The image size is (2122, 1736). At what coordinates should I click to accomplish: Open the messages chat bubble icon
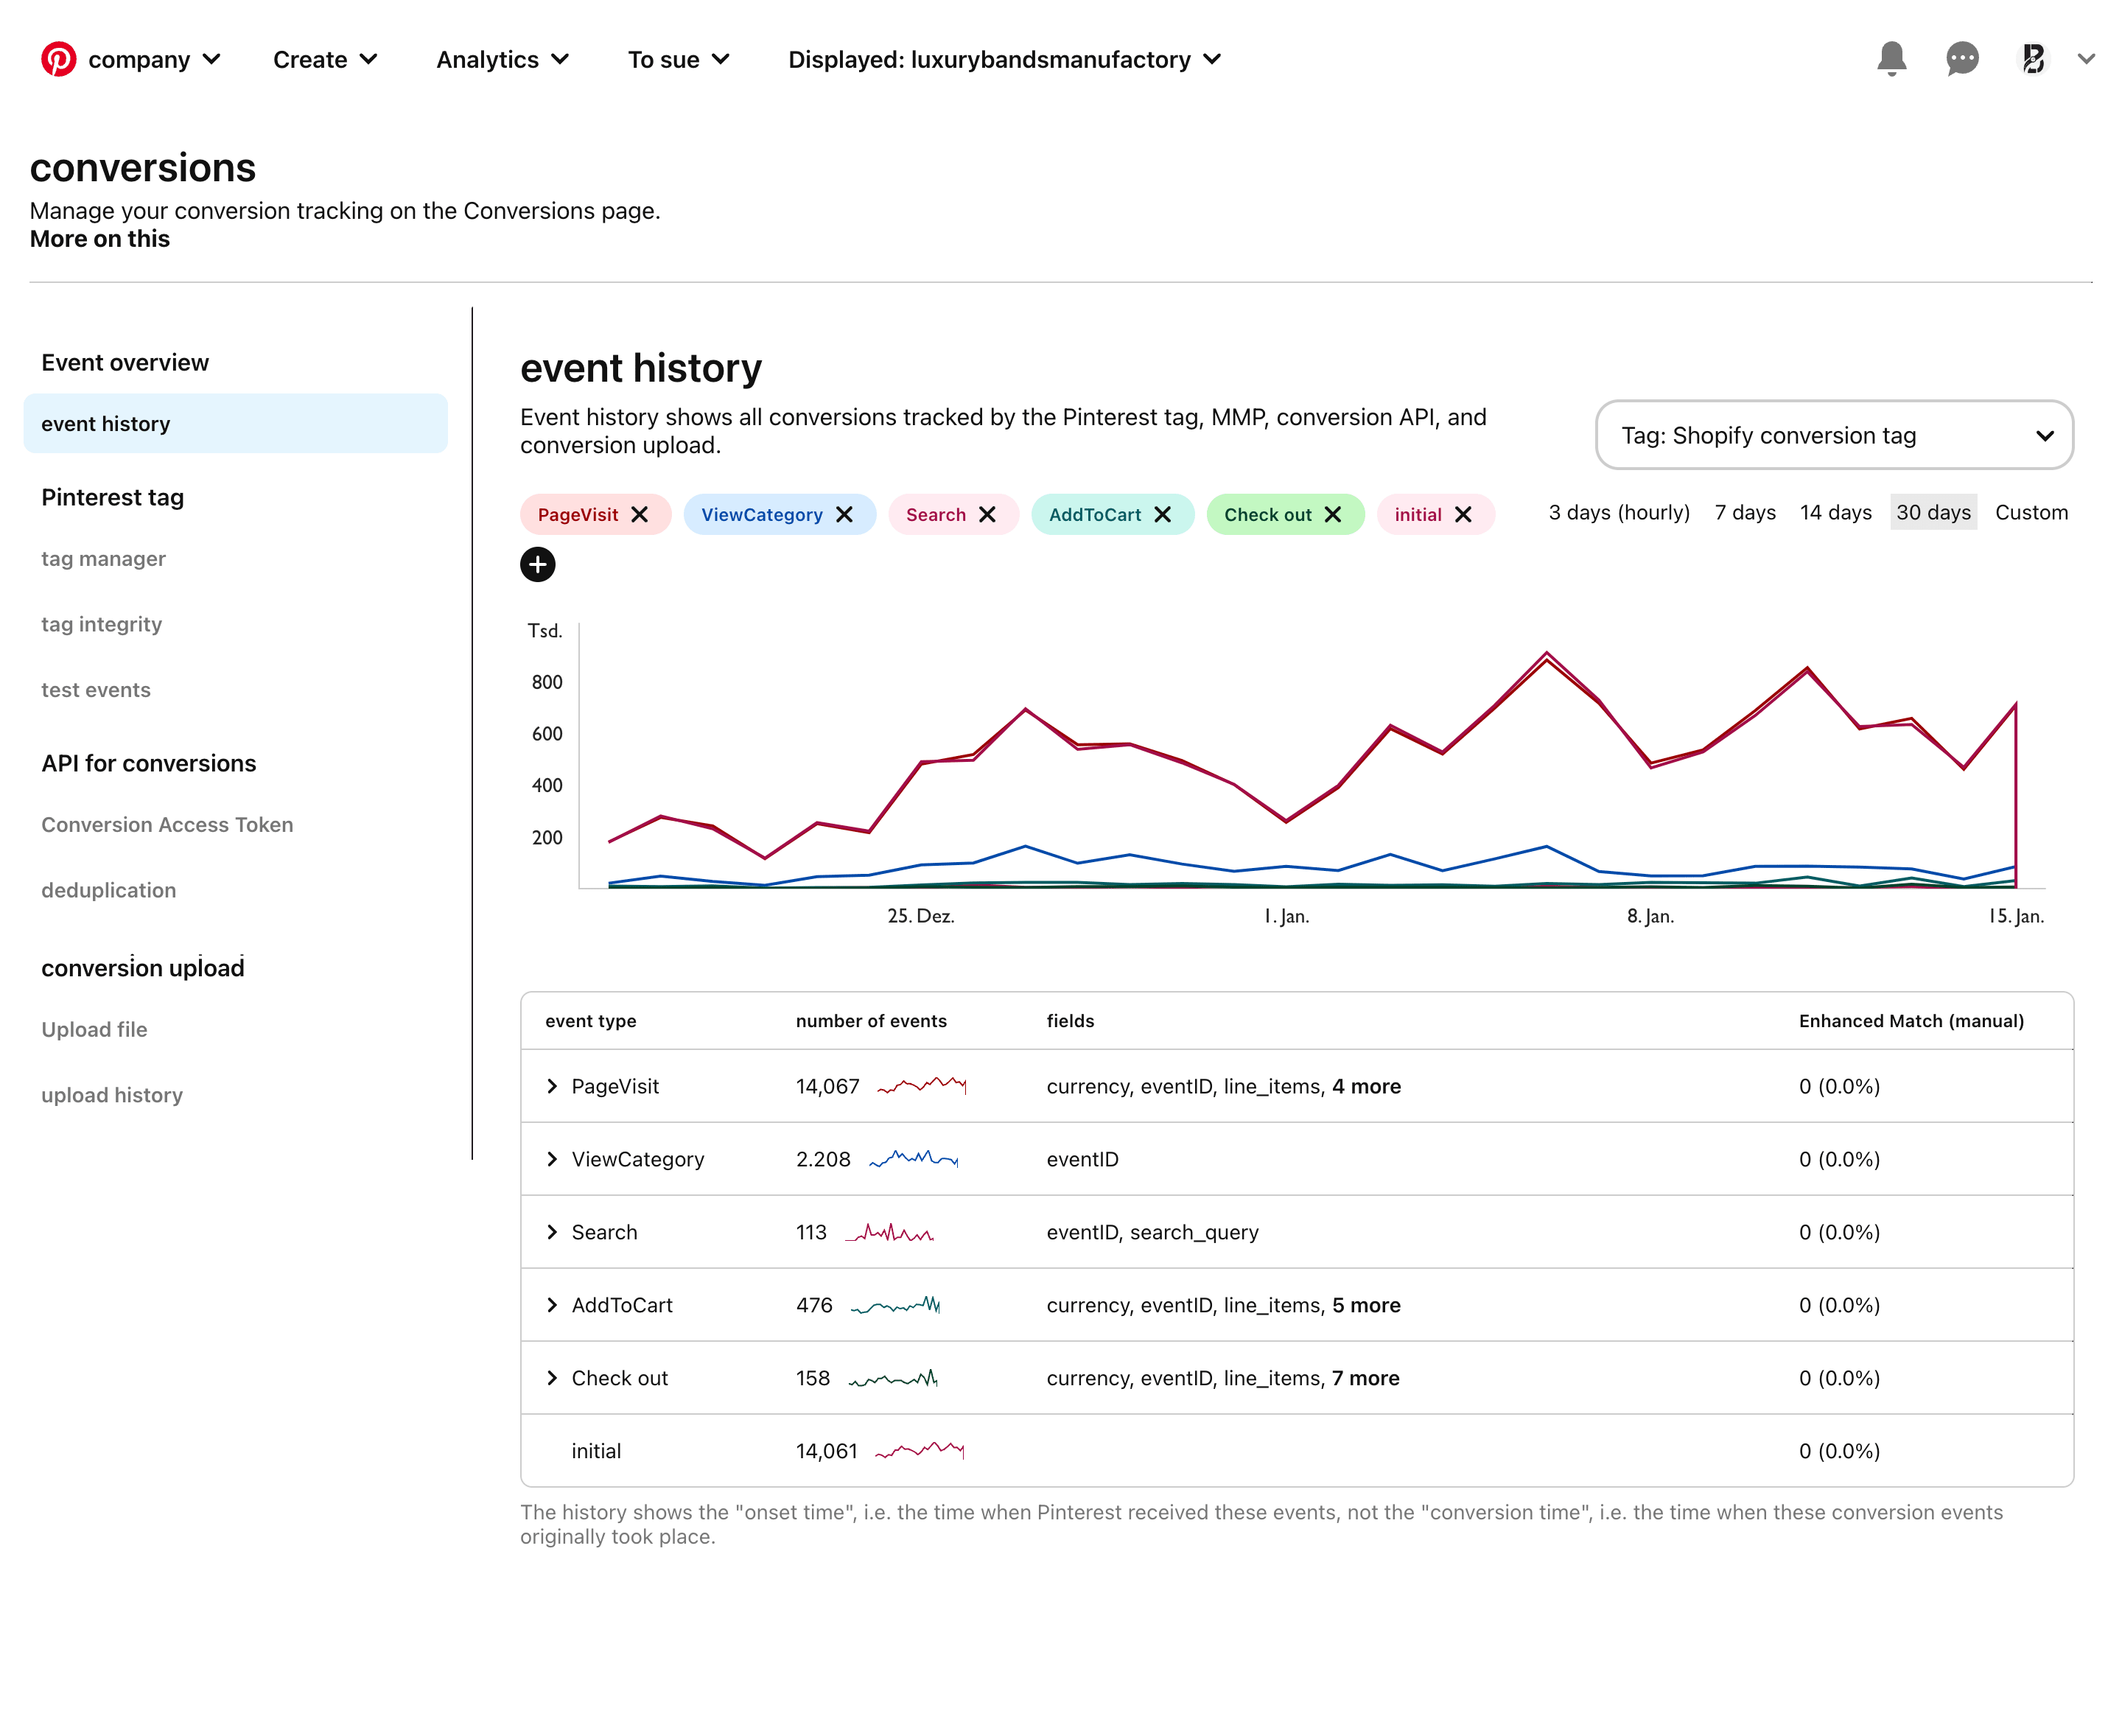pyautogui.click(x=1962, y=59)
